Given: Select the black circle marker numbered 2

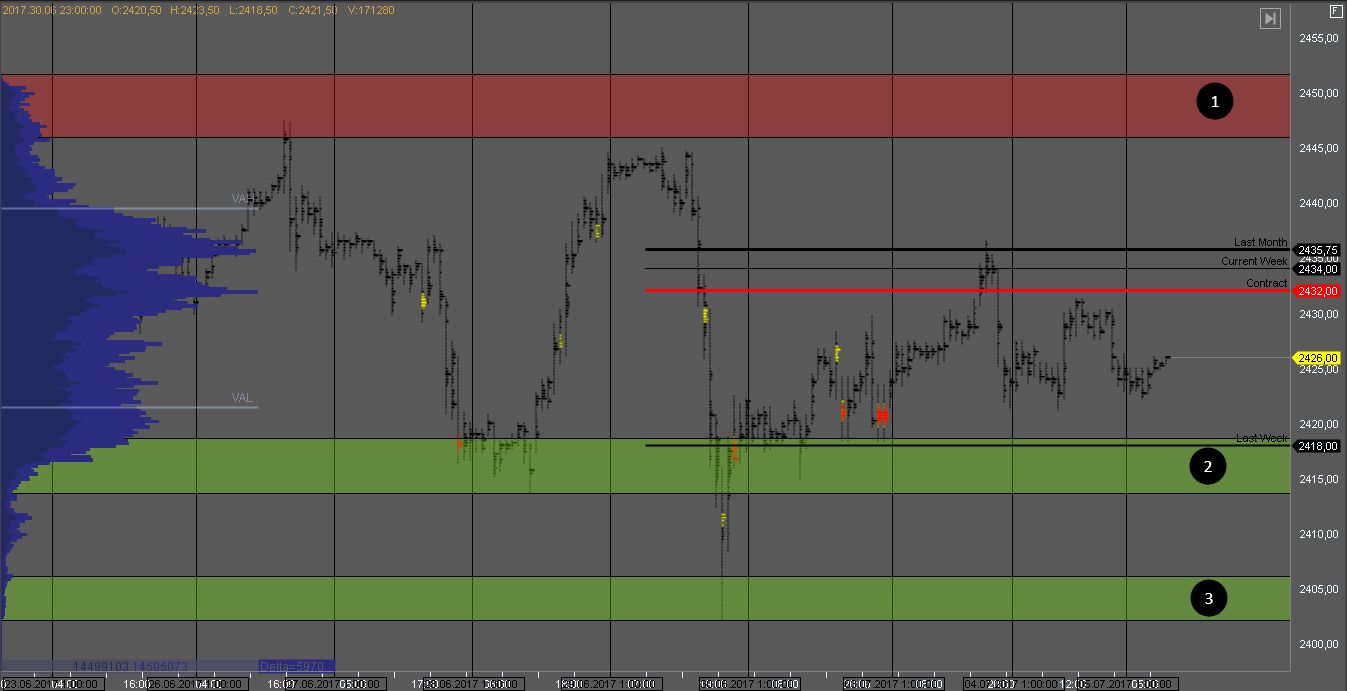Looking at the screenshot, I should tap(1208, 466).
